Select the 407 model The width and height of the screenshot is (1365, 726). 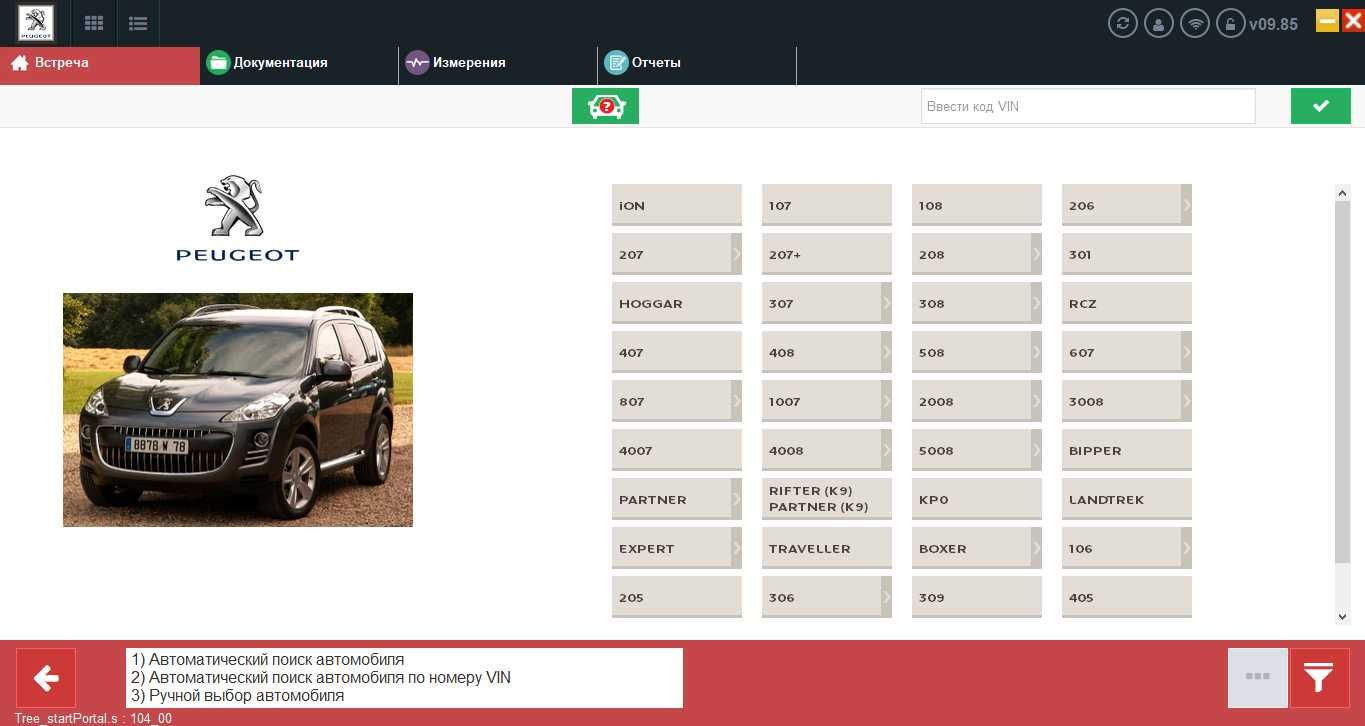click(x=677, y=352)
